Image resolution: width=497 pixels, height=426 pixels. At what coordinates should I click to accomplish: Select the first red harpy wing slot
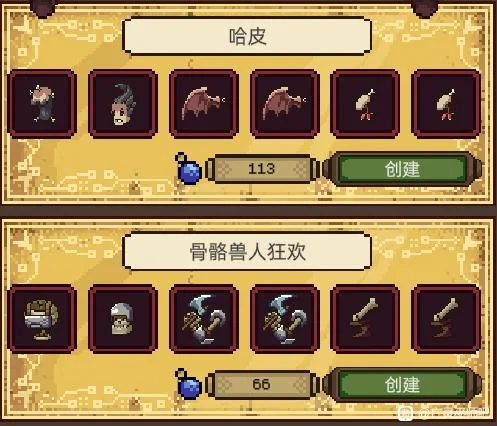[x=204, y=104]
